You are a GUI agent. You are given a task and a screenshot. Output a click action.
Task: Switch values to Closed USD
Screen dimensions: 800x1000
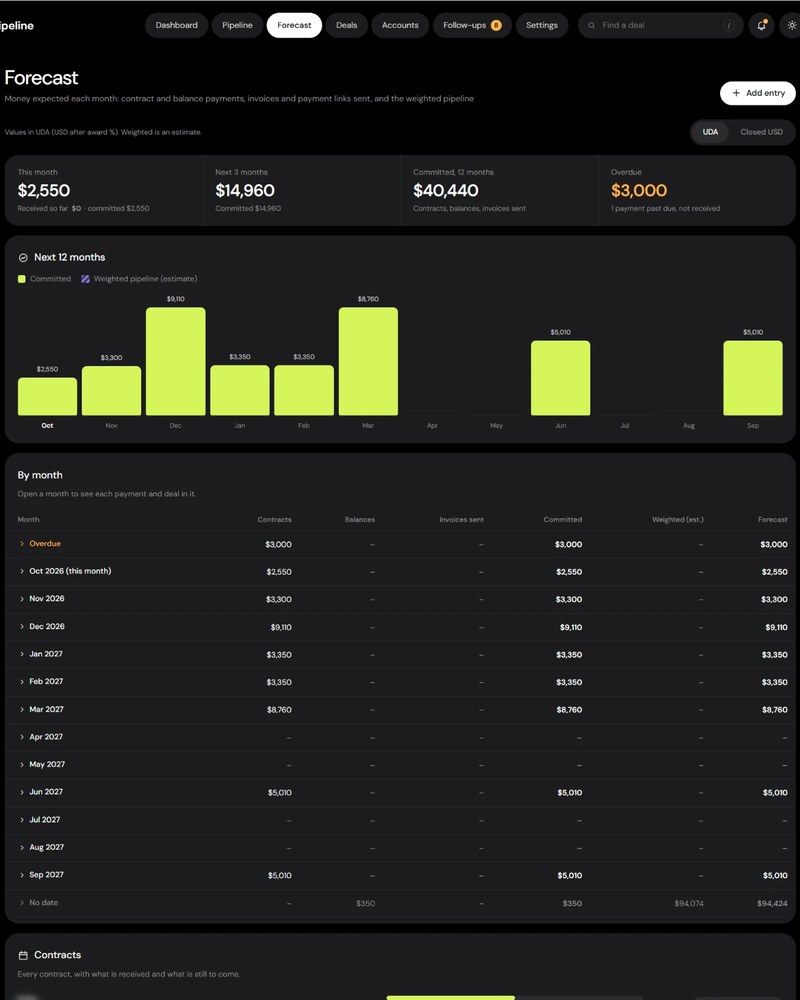761,132
